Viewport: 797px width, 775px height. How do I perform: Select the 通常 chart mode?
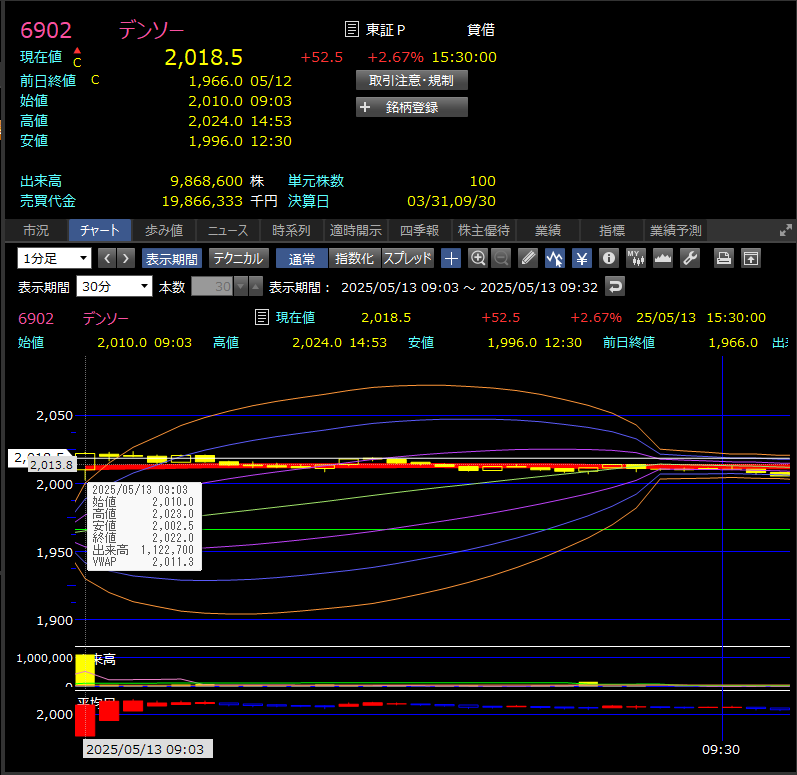(x=302, y=258)
